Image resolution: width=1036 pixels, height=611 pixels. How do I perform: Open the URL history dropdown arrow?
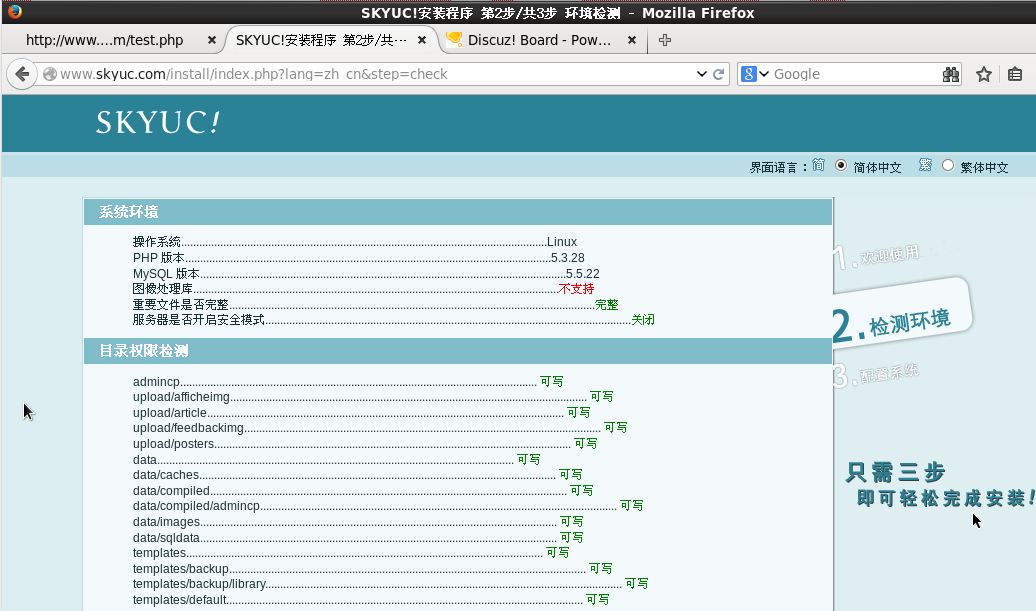(x=702, y=74)
